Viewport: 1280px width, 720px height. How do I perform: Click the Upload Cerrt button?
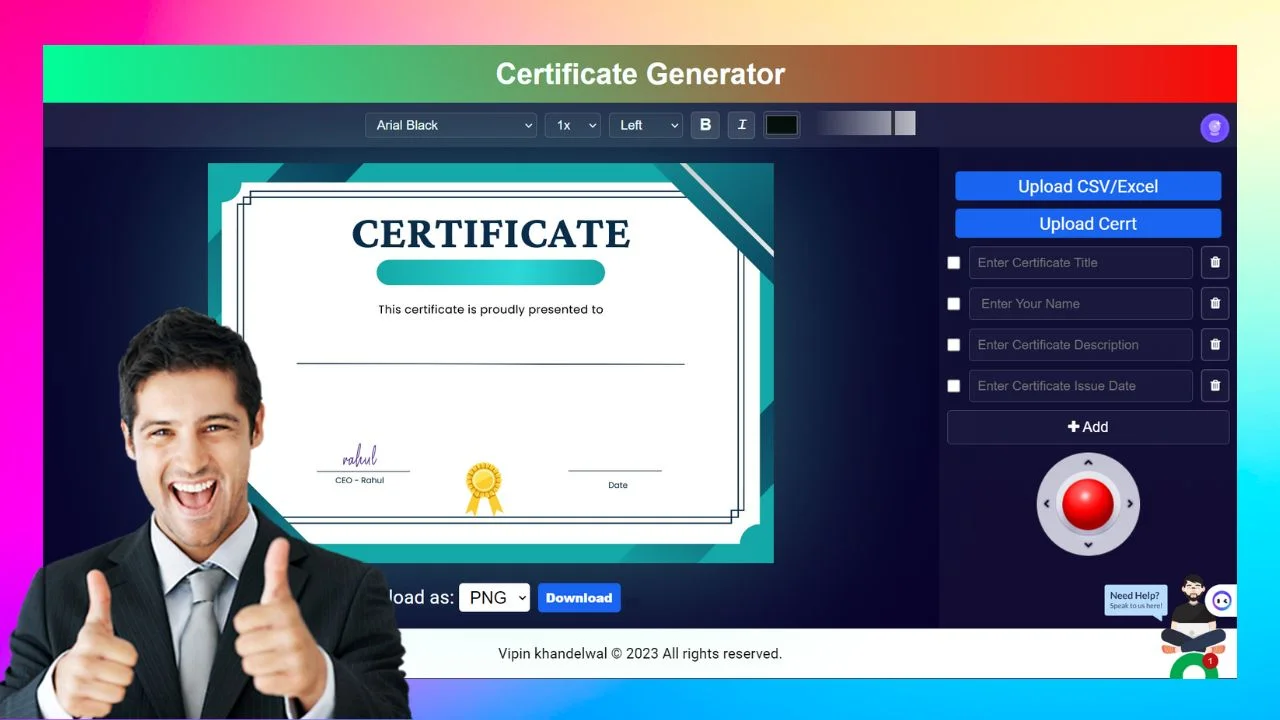[x=1088, y=224]
